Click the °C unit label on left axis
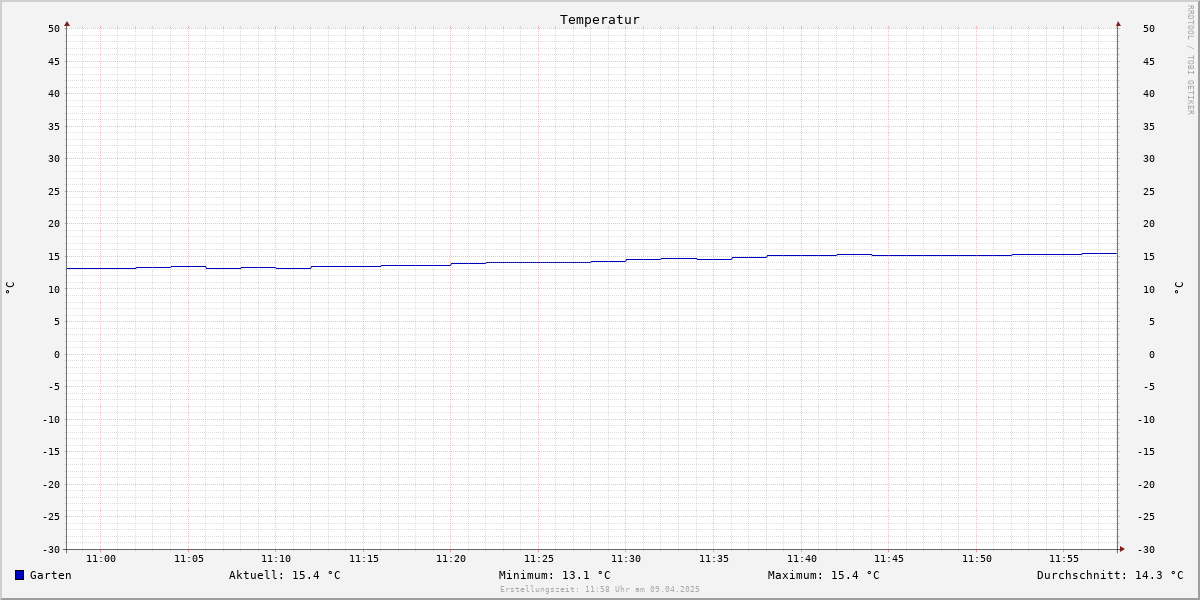The width and height of the screenshot is (1200, 600). [x=10, y=288]
